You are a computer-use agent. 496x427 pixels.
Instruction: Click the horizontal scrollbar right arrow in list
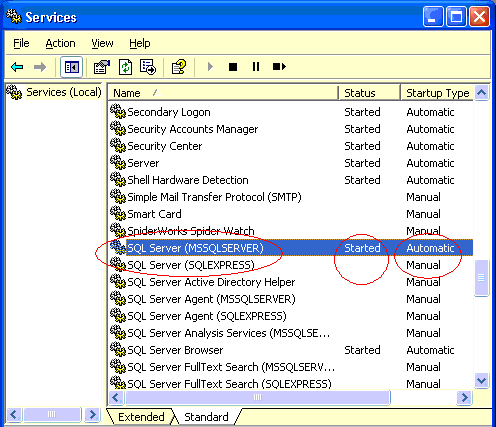click(x=464, y=397)
